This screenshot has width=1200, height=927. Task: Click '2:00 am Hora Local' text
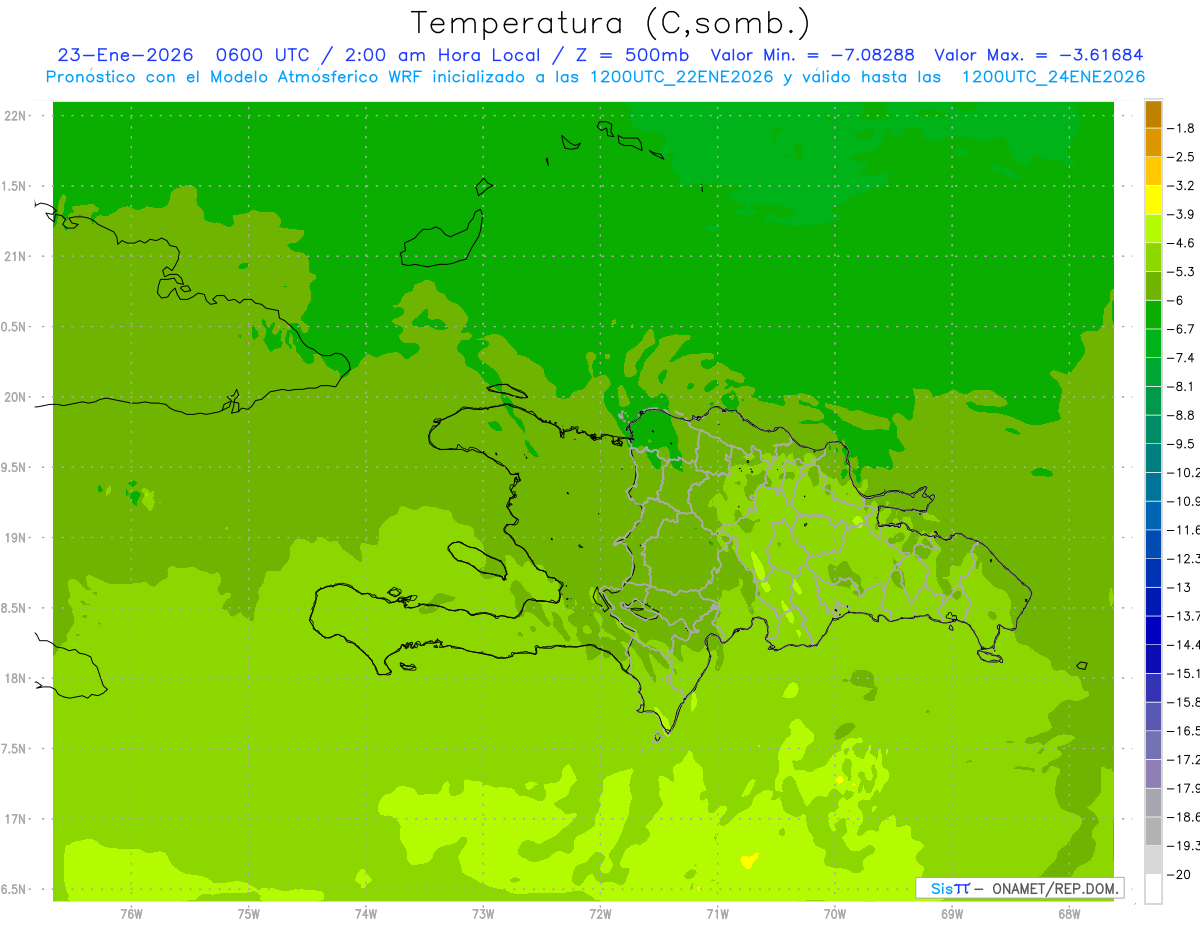[x=441, y=55]
